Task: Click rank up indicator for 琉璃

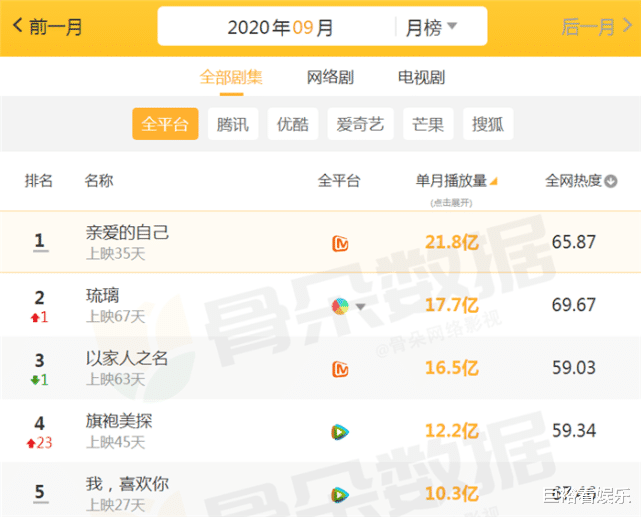Action: click(39, 317)
